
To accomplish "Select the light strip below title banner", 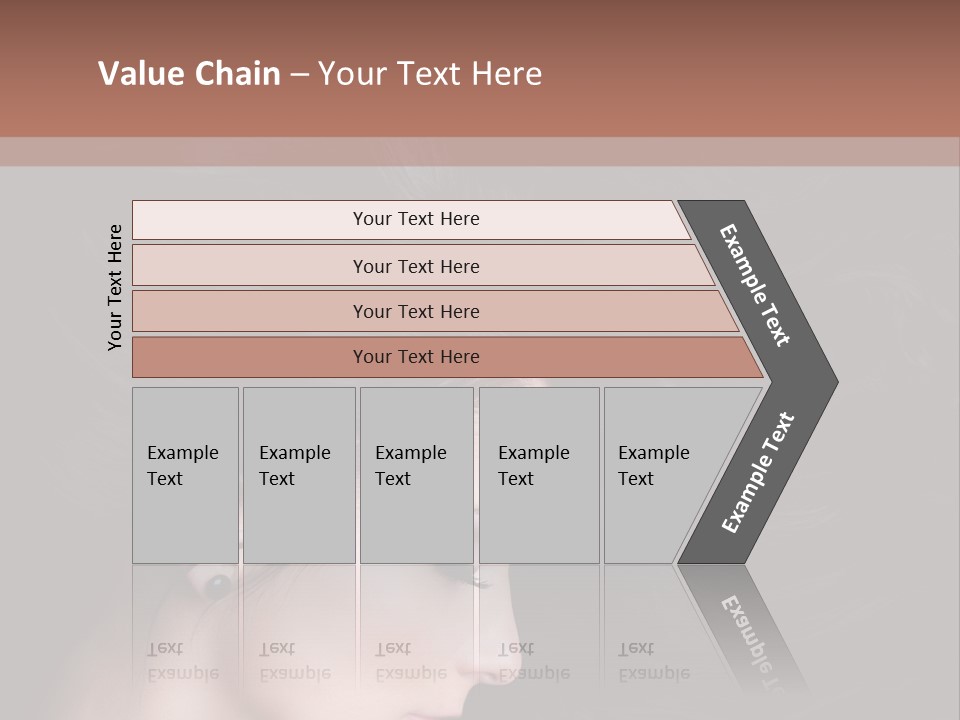I will pyautogui.click(x=480, y=152).
